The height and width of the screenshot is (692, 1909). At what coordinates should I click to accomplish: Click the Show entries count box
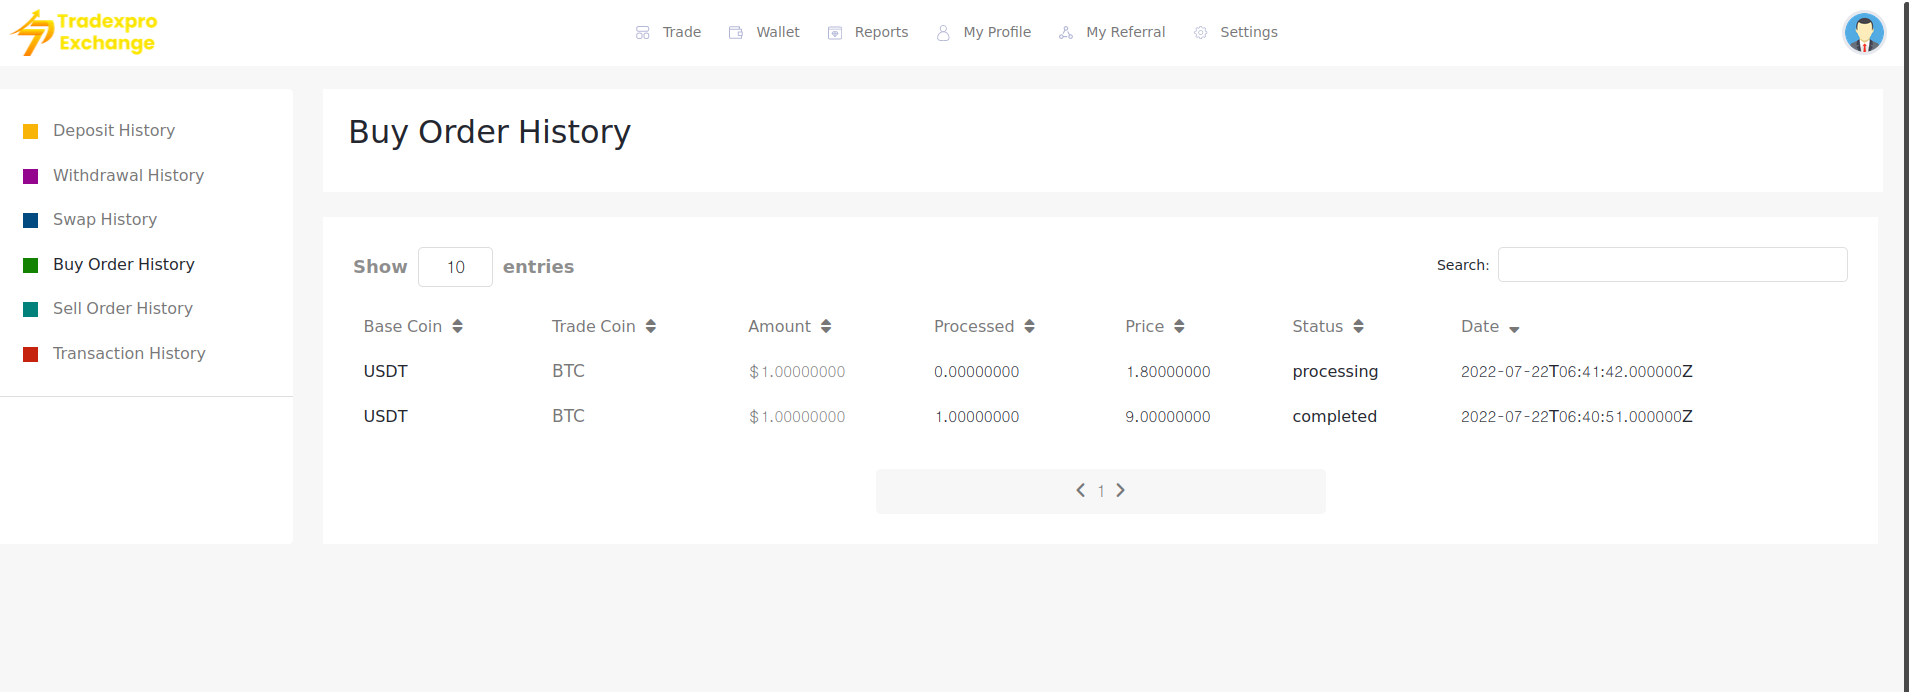(x=455, y=267)
